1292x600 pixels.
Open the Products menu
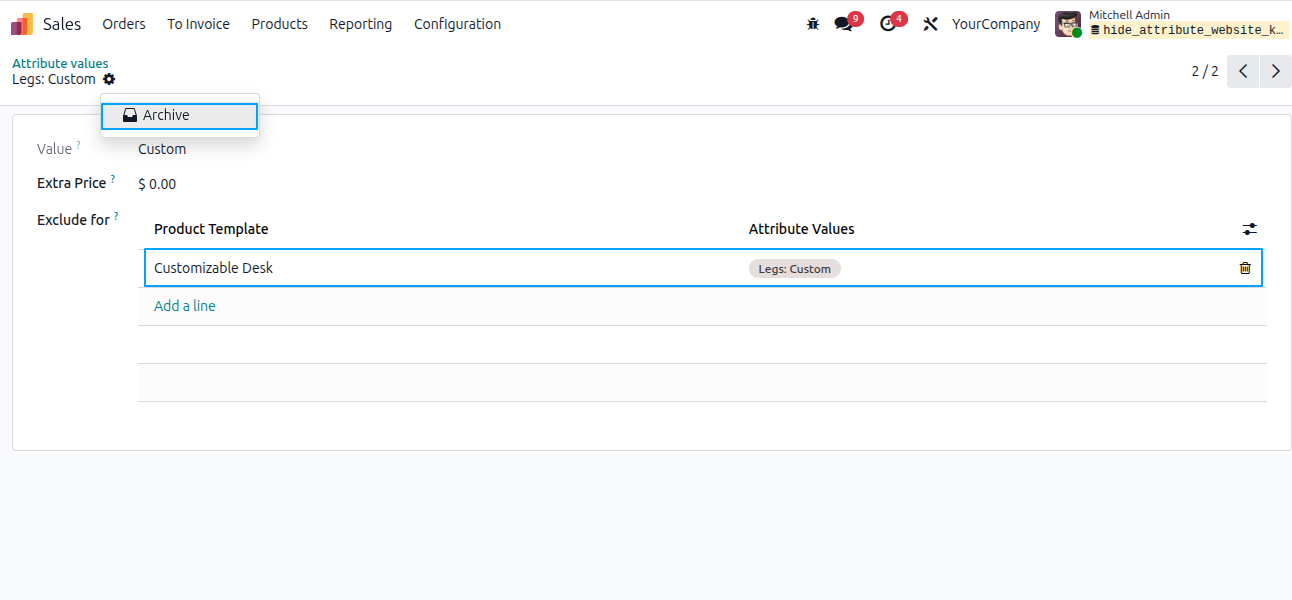[279, 24]
